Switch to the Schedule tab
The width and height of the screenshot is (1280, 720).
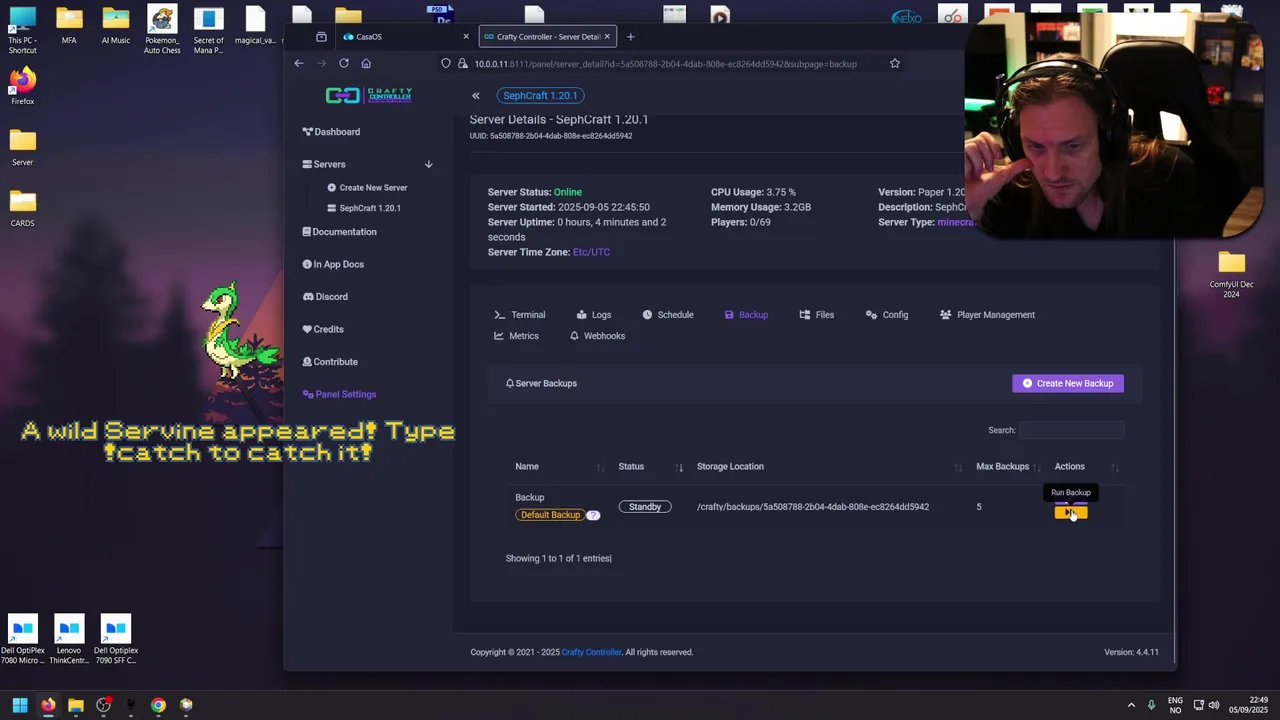coord(668,315)
